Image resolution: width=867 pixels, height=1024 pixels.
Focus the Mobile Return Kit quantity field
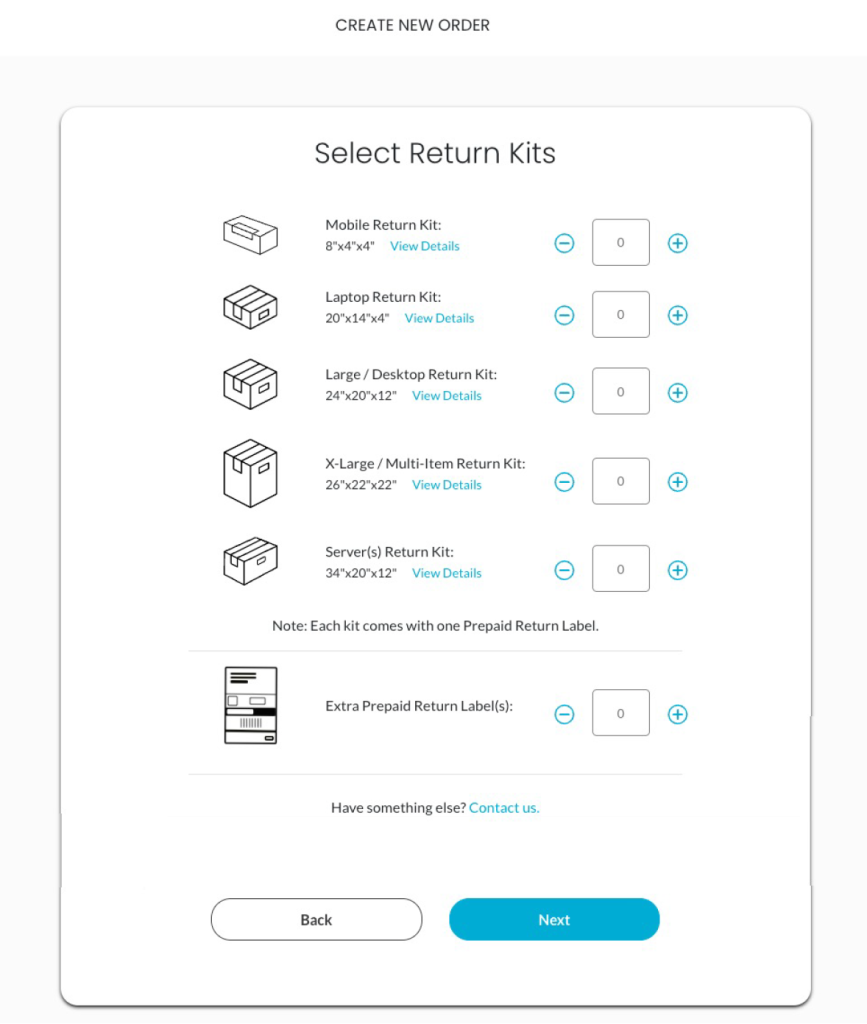click(x=620, y=243)
